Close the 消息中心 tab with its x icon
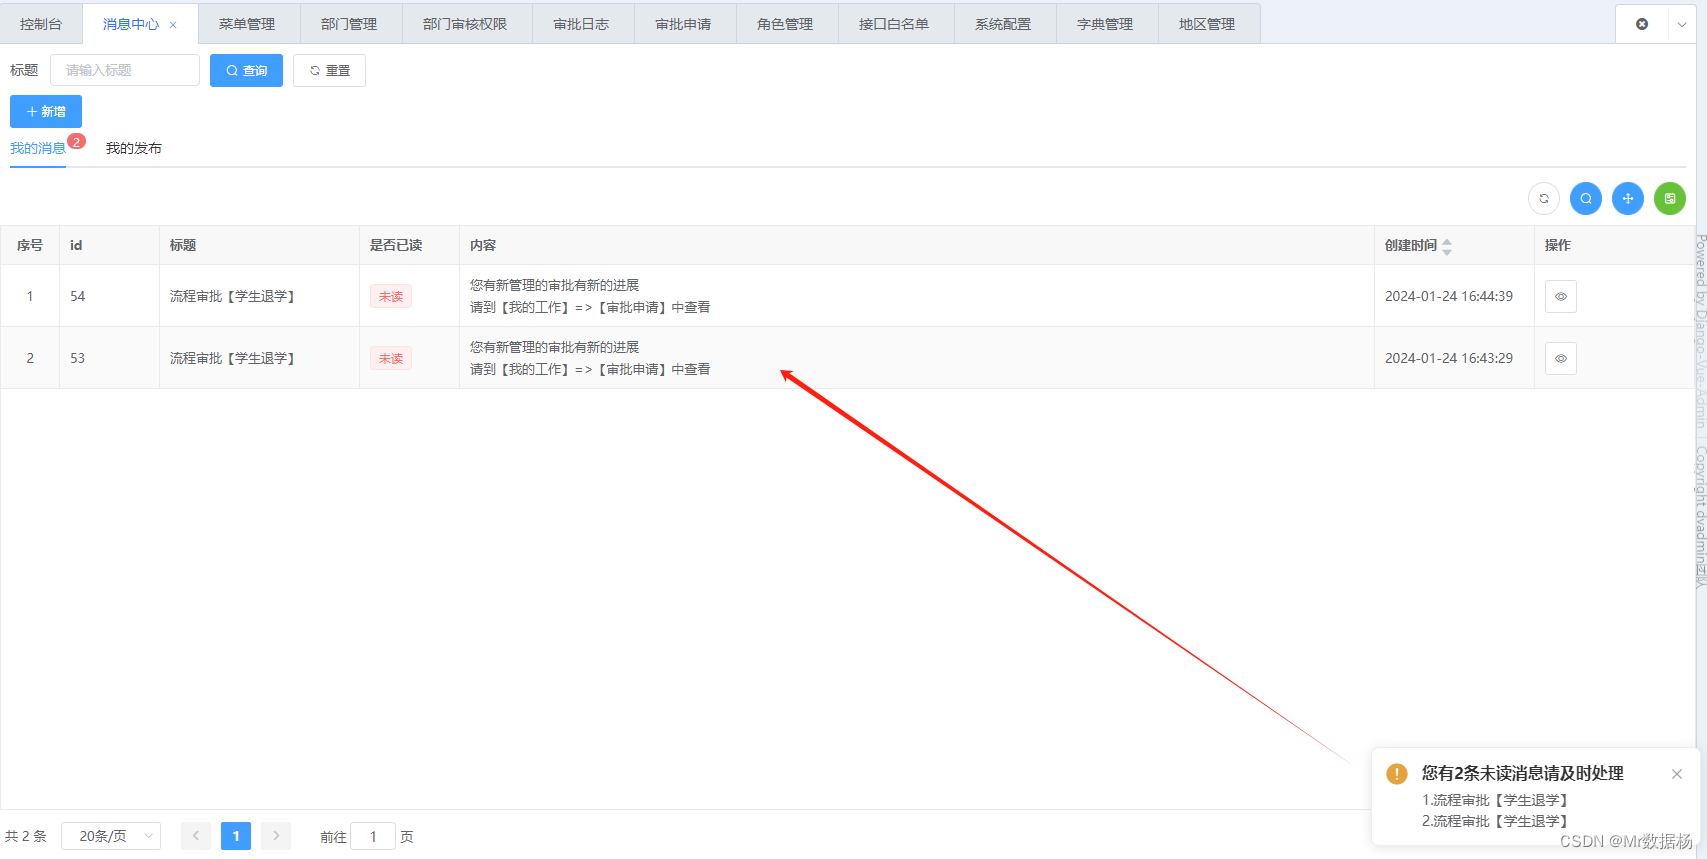The width and height of the screenshot is (1707, 859). click(x=173, y=25)
